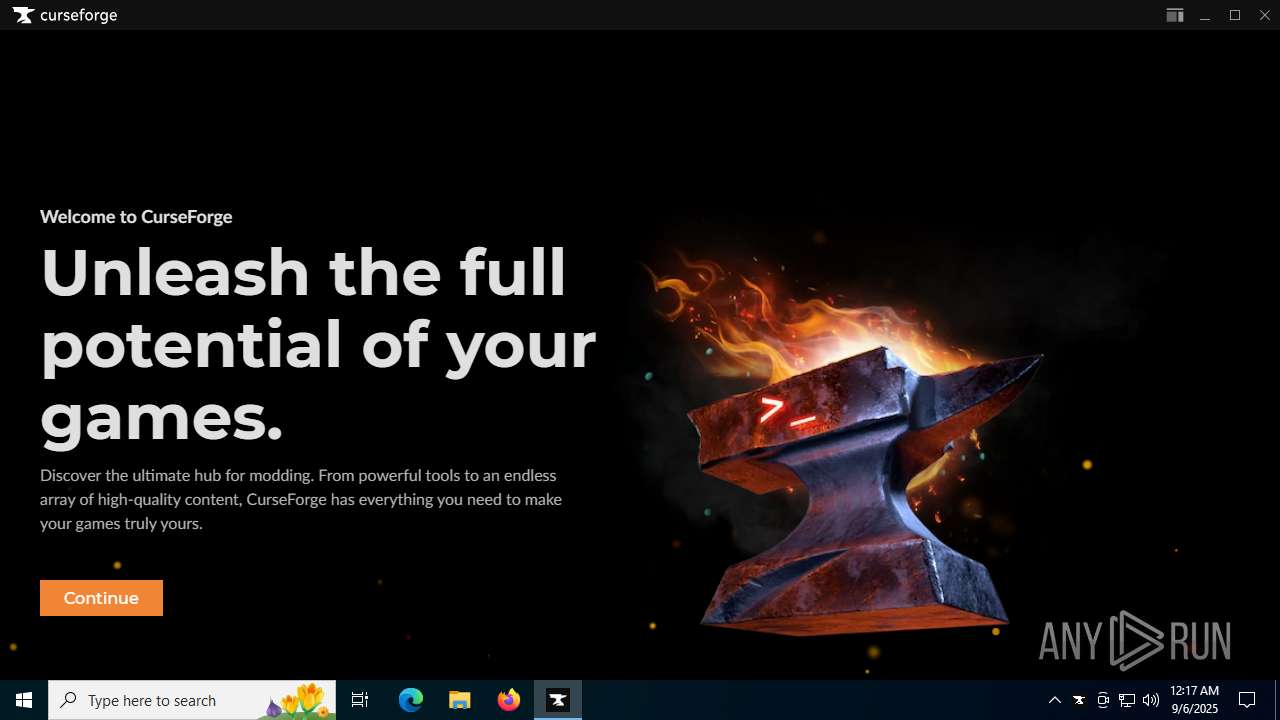Click the orange Continue button
1280x720 pixels.
pyautogui.click(x=101, y=598)
